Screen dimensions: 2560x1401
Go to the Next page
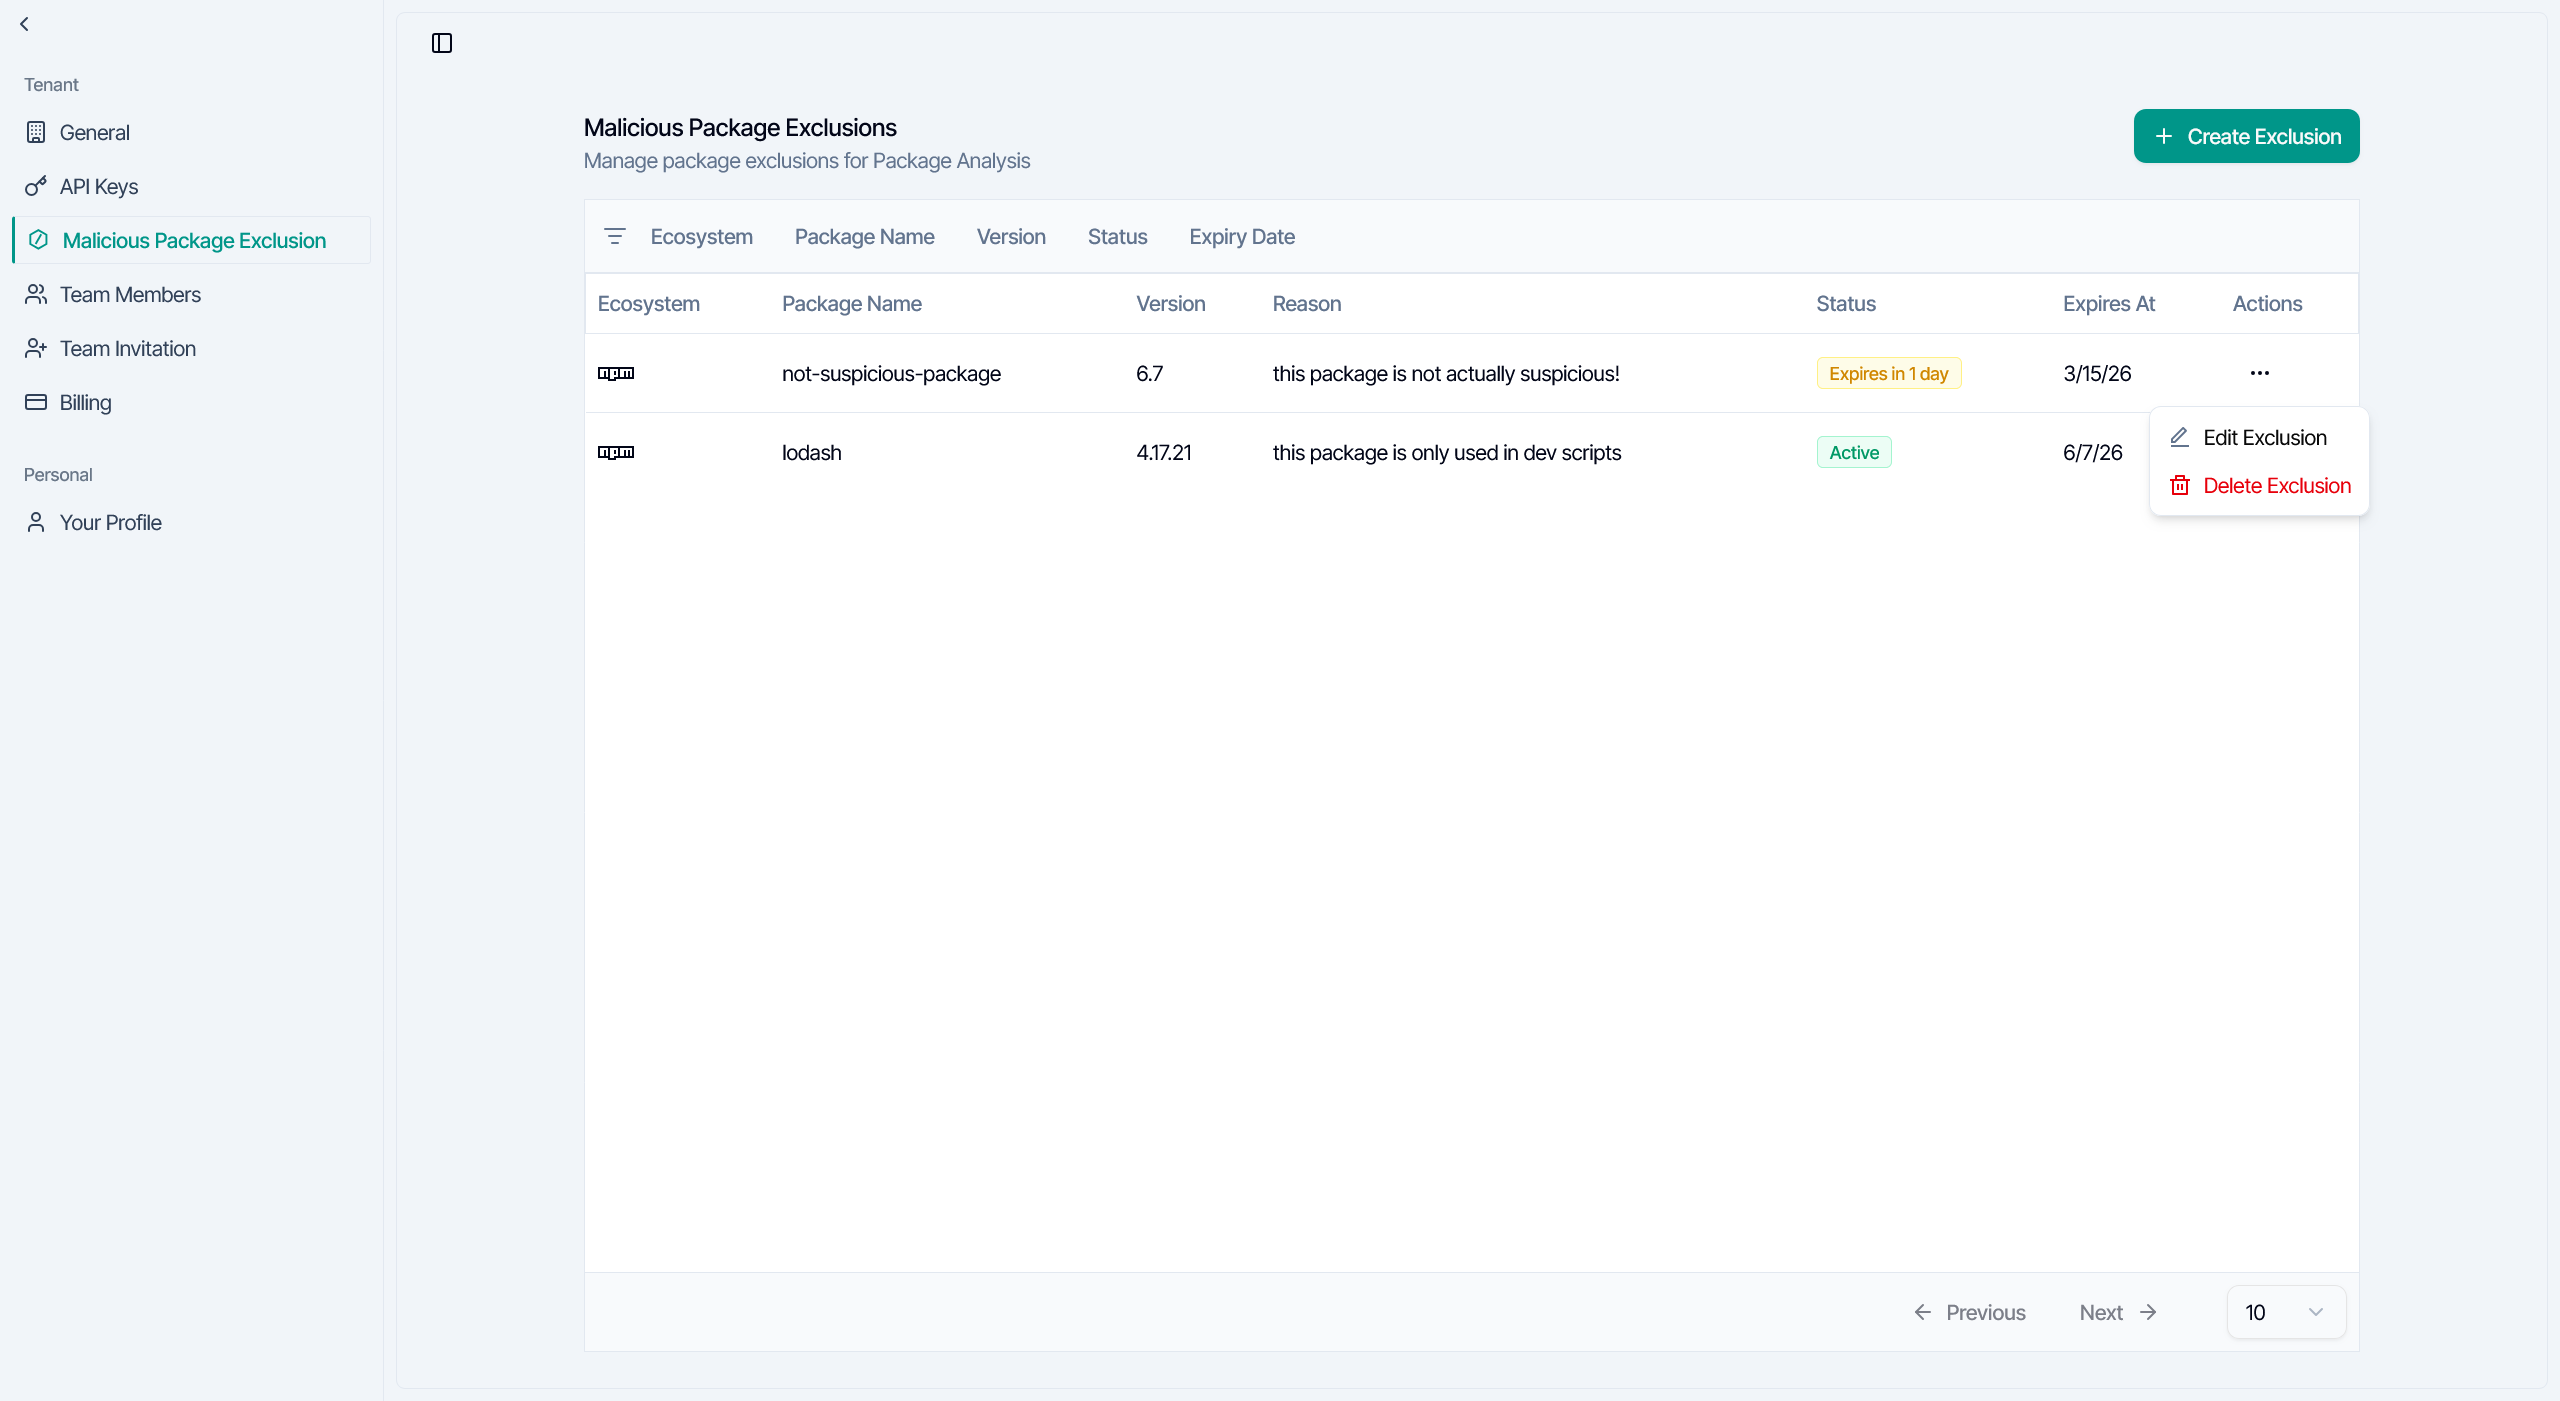2101,1311
